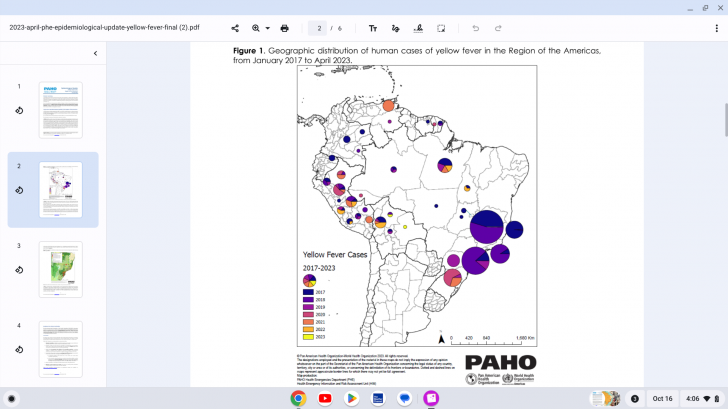Image resolution: width=728 pixels, height=409 pixels.
Task: Open Chrome from the shelf
Action: click(297, 398)
